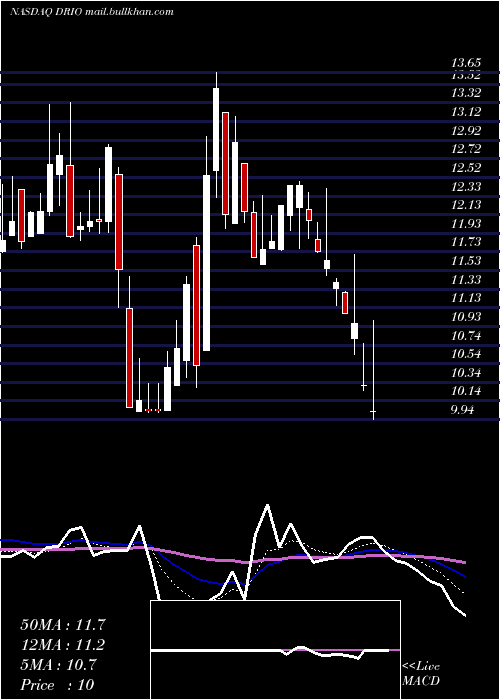Click the 11.53 price axis label
This screenshot has height=700, width=500.
point(466,261)
